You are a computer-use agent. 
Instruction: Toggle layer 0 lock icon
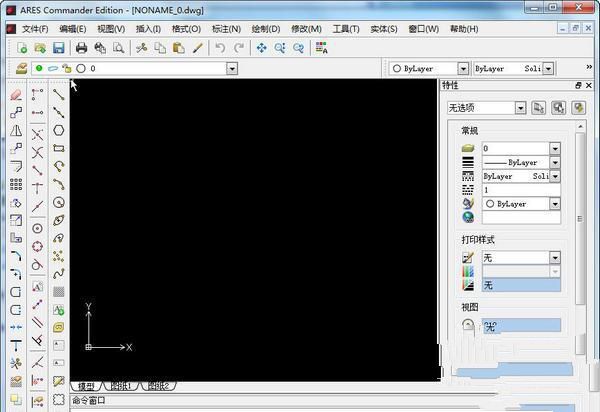[67, 68]
